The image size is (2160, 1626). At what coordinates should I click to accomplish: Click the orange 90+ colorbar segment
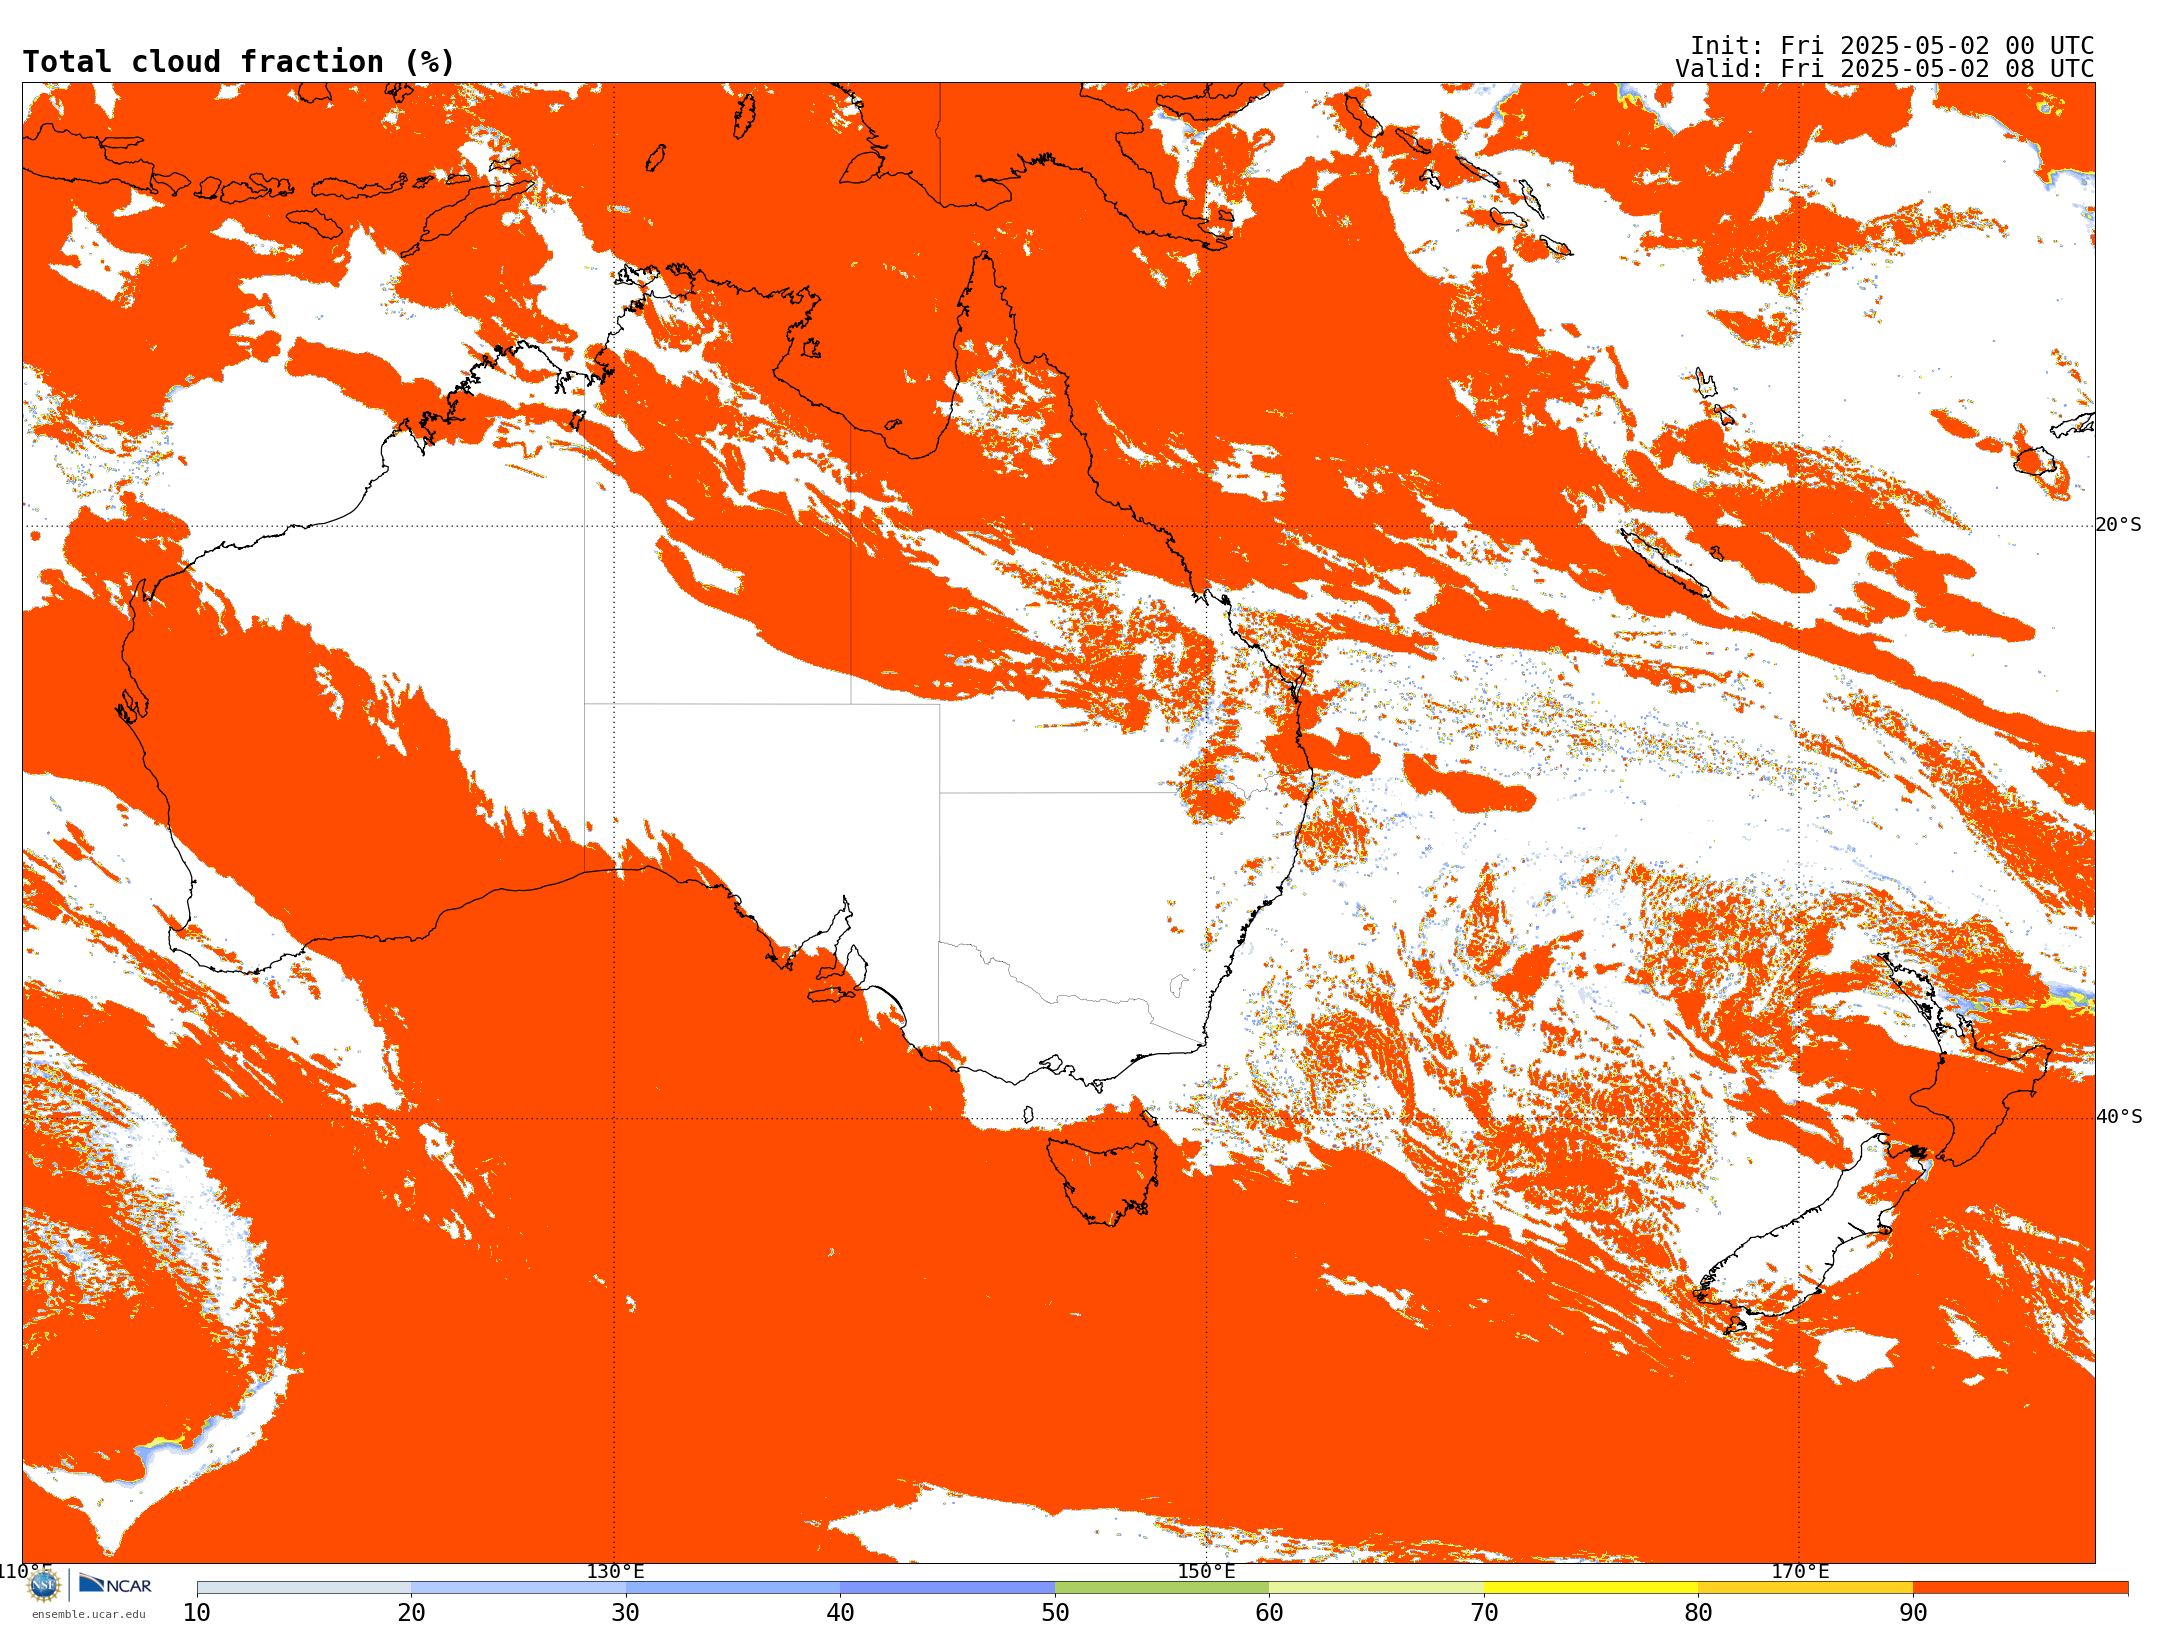pos(2020,1588)
